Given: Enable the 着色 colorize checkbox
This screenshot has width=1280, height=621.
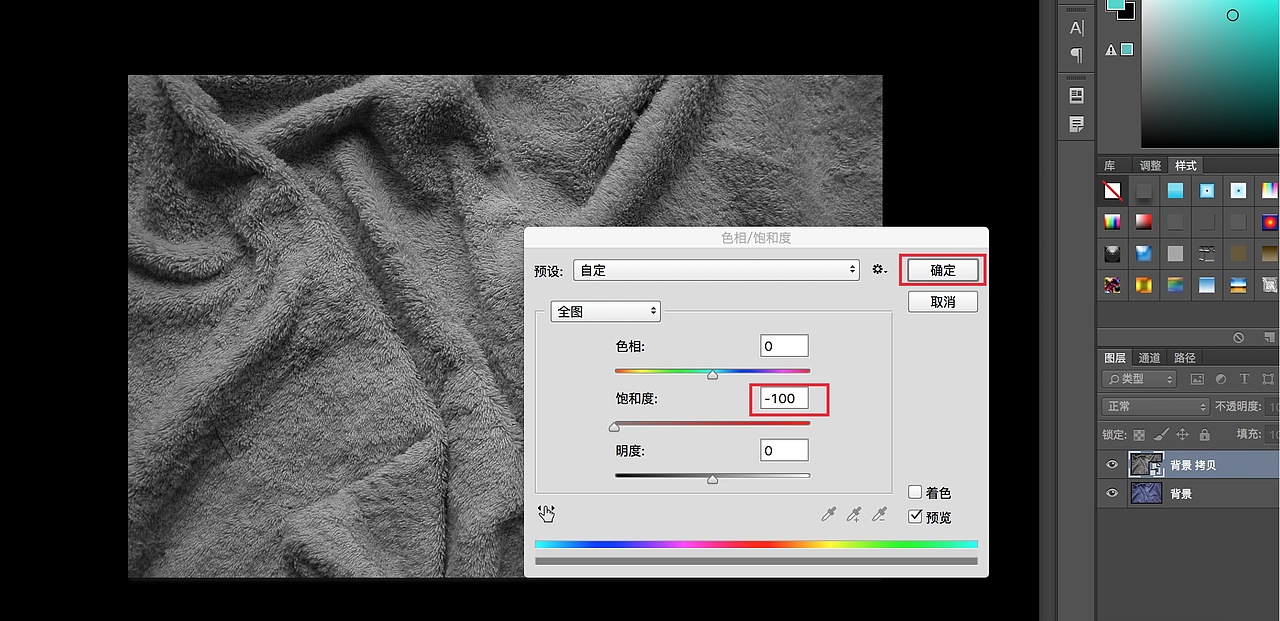Looking at the screenshot, I should (x=915, y=492).
